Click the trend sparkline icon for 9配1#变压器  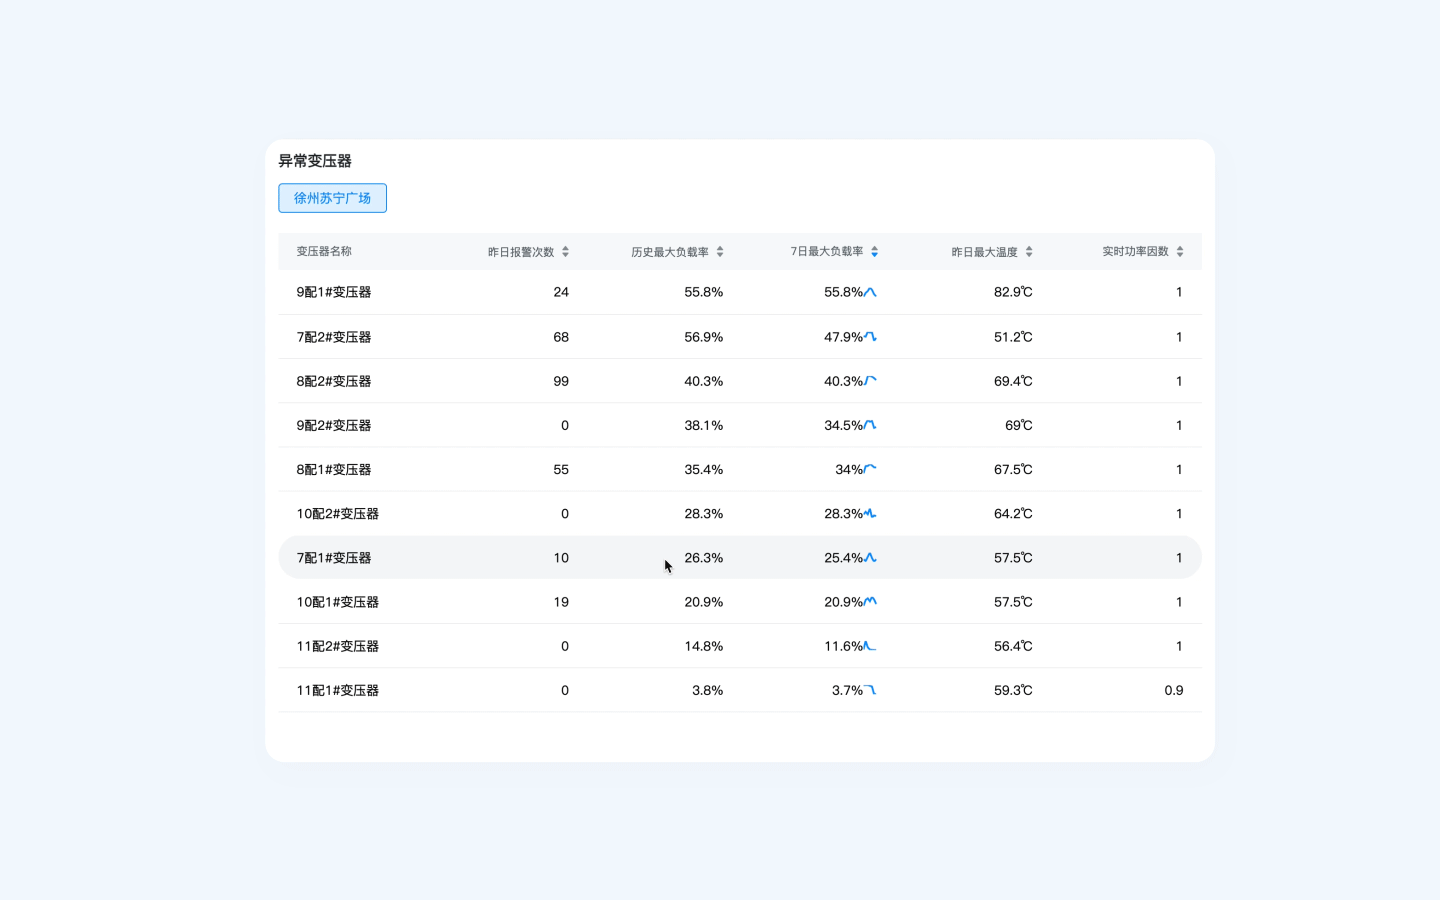click(x=870, y=292)
